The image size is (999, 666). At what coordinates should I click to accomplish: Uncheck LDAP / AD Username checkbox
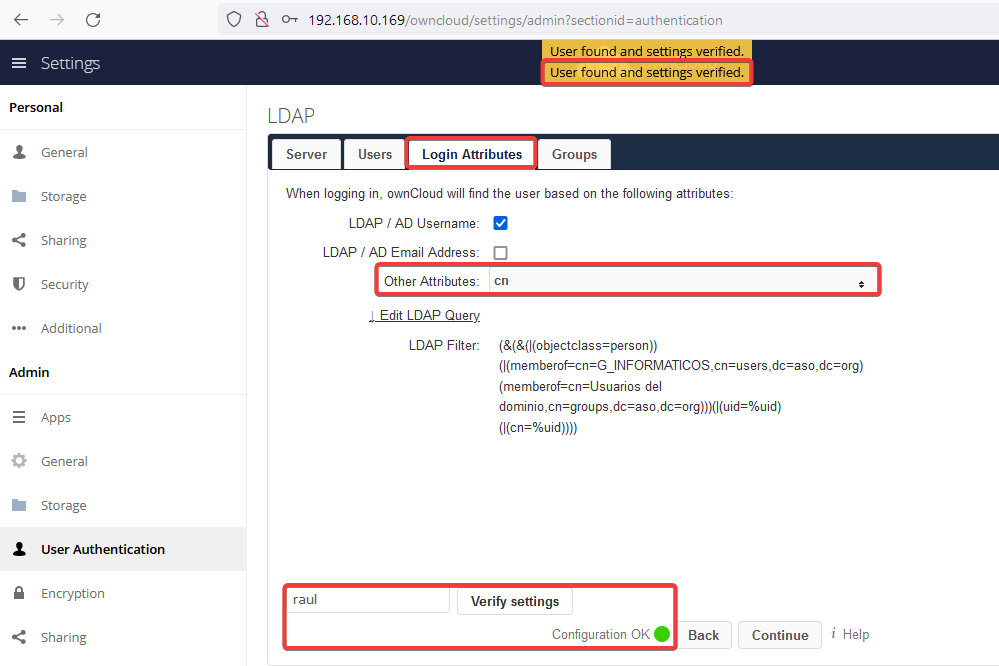pos(501,223)
